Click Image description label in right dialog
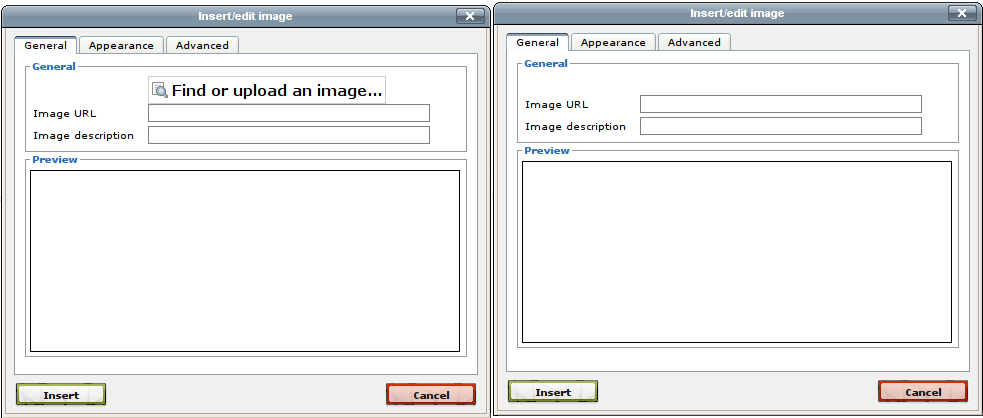983x418 pixels. point(576,127)
